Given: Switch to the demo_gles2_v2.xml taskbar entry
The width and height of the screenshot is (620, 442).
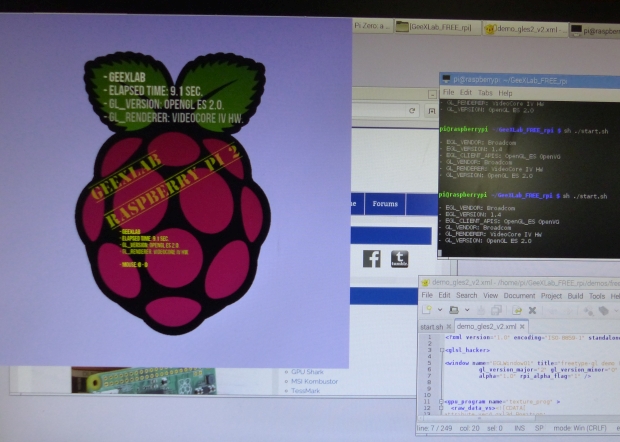Looking at the screenshot, I should click(x=525, y=29).
